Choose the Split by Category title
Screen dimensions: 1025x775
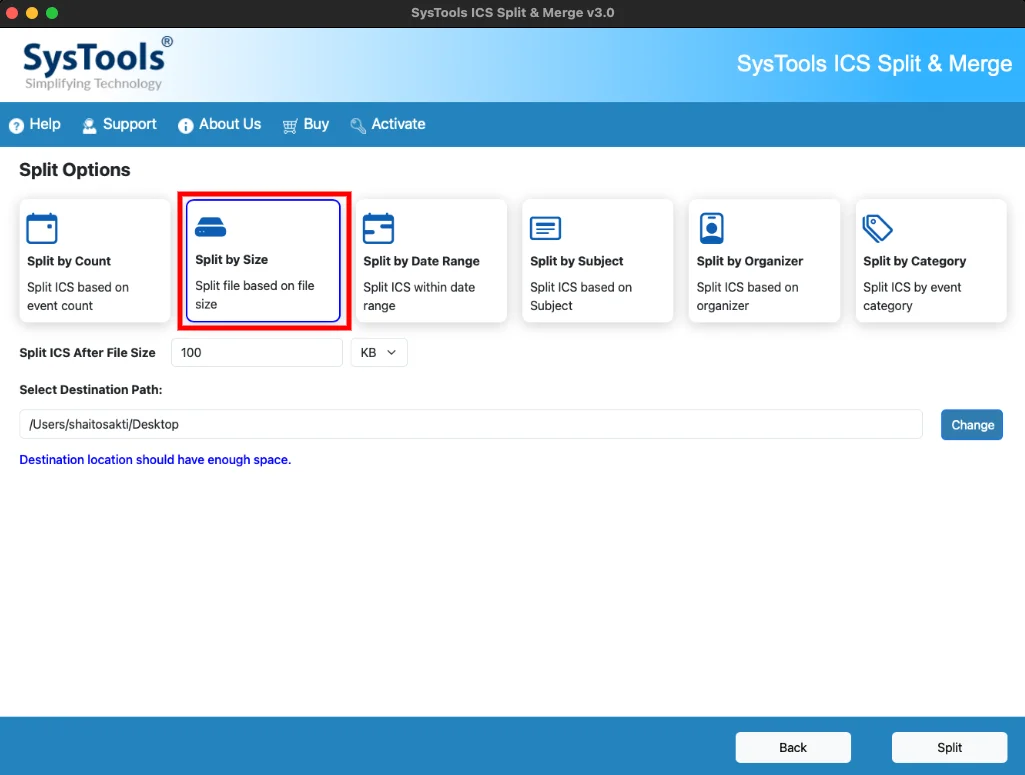tap(915, 261)
